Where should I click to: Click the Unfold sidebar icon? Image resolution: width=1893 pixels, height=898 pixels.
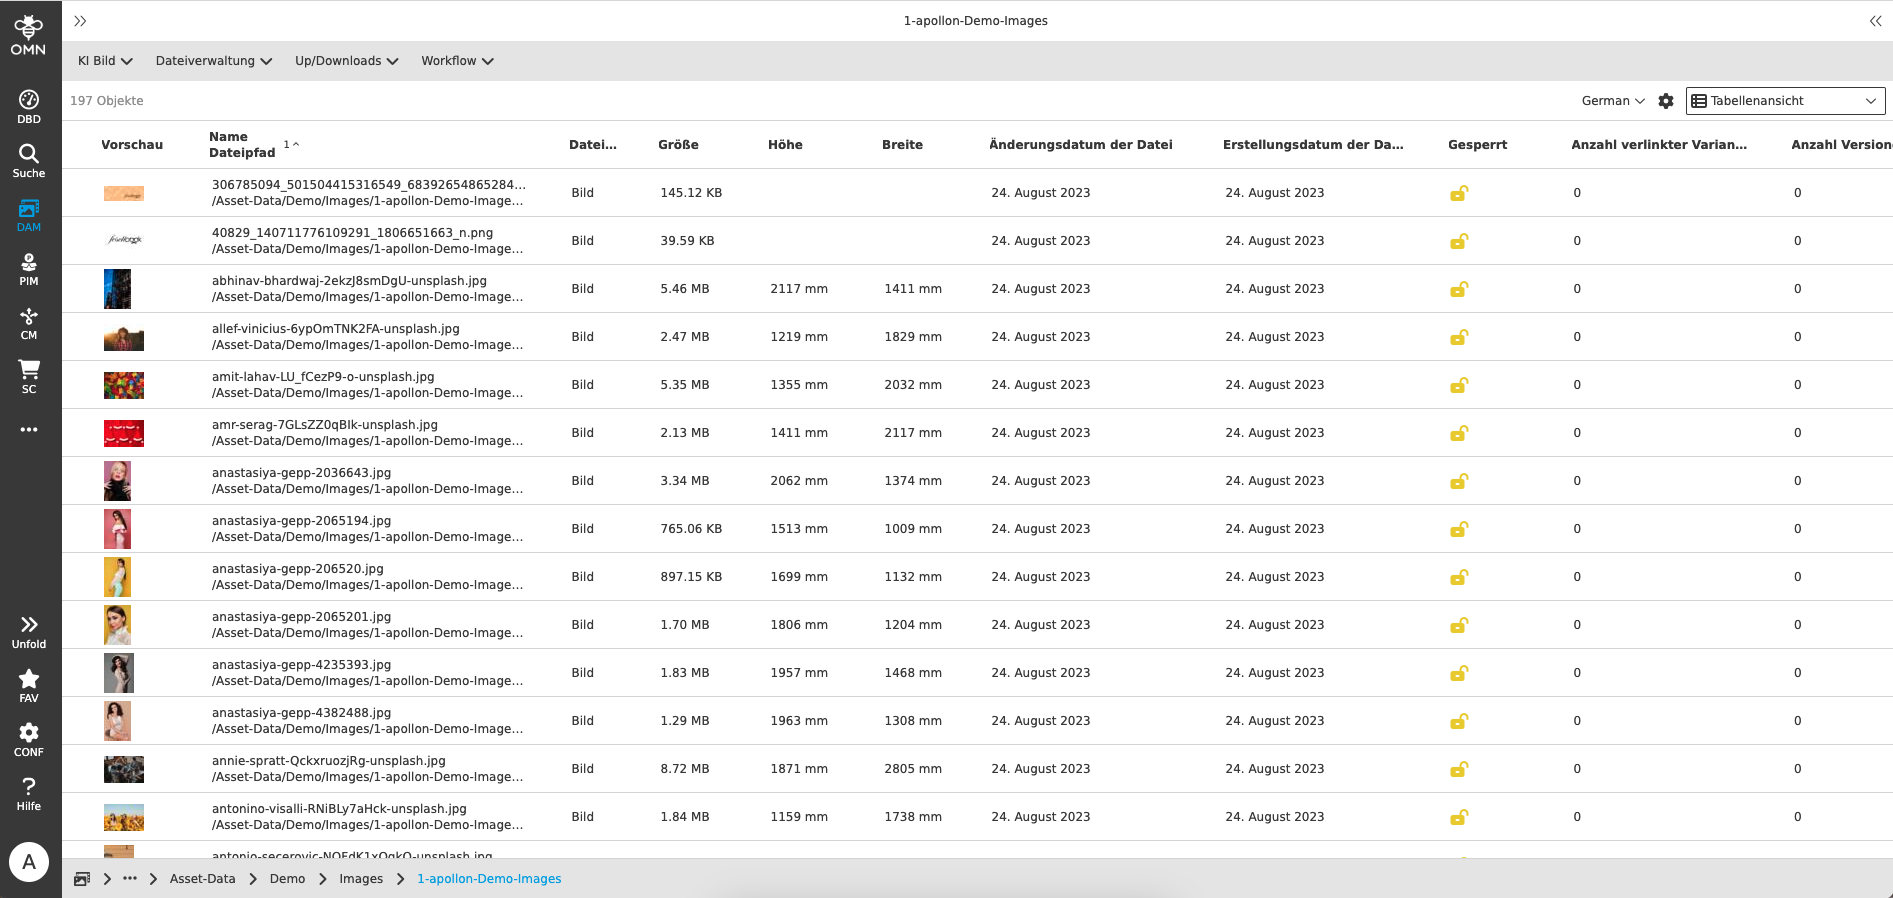click(29, 631)
